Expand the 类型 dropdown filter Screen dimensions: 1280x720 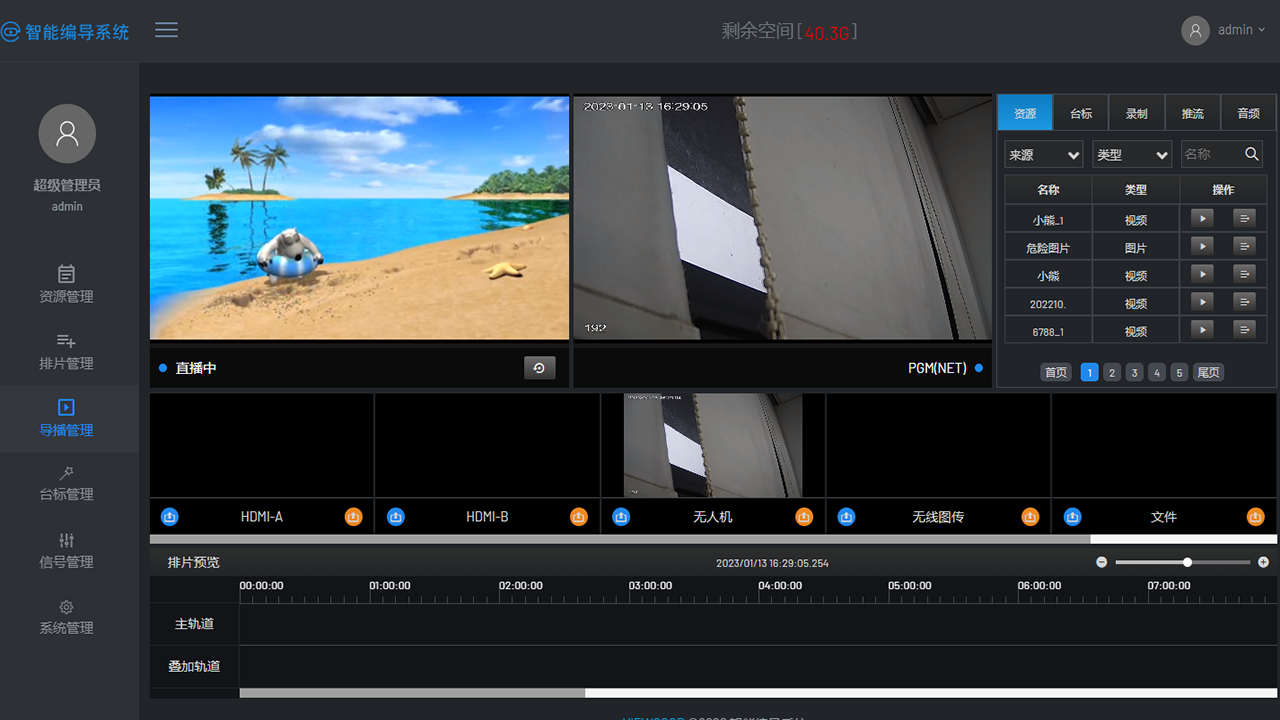1132,154
